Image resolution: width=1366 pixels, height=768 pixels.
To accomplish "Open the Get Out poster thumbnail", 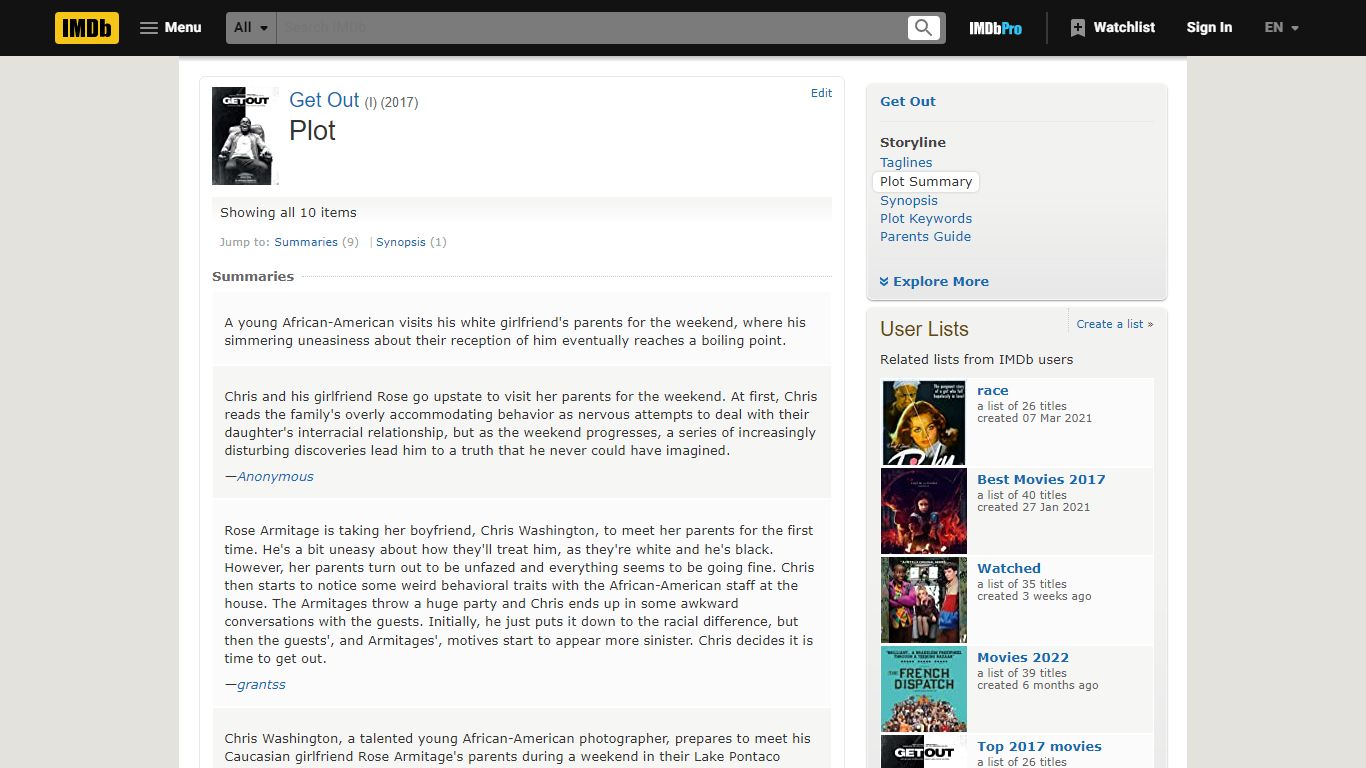I will pos(243,136).
